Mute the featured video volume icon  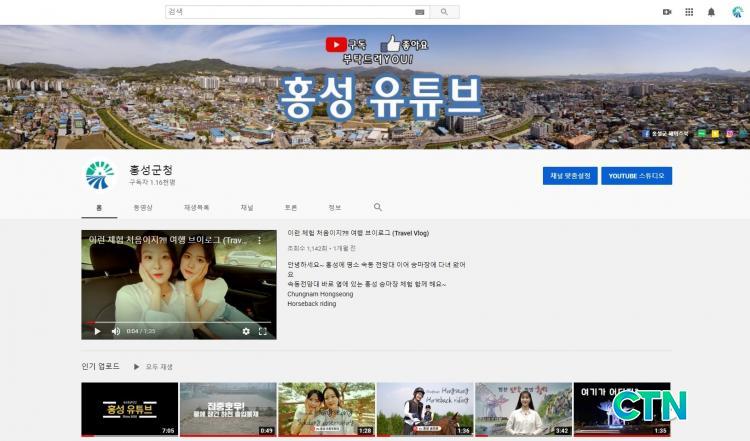[x=116, y=331]
